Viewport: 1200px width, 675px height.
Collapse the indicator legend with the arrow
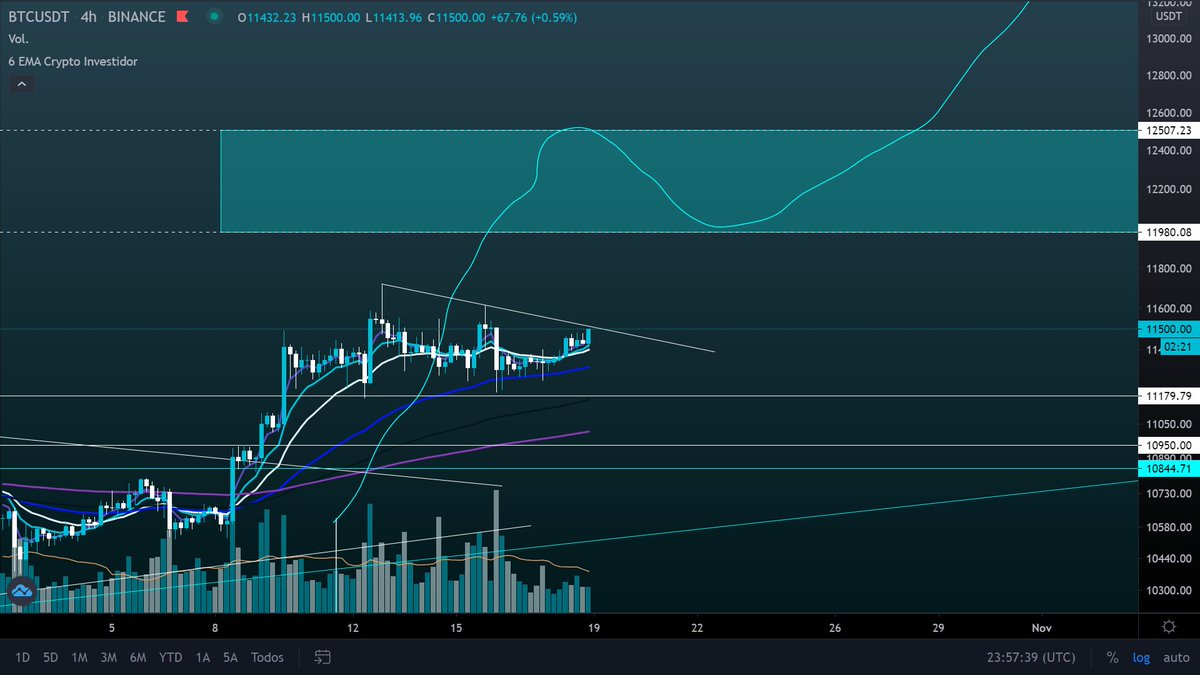click(x=21, y=85)
